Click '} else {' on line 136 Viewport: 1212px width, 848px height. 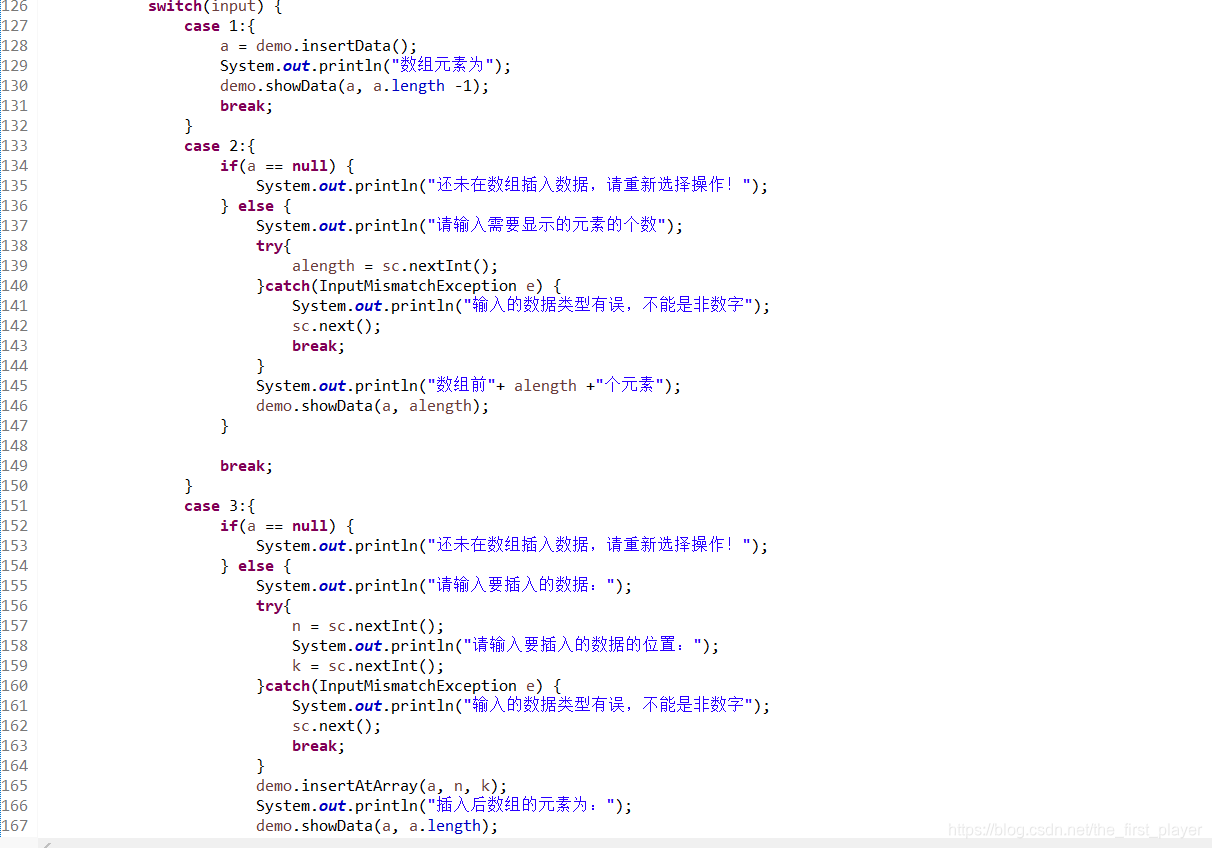pos(255,206)
